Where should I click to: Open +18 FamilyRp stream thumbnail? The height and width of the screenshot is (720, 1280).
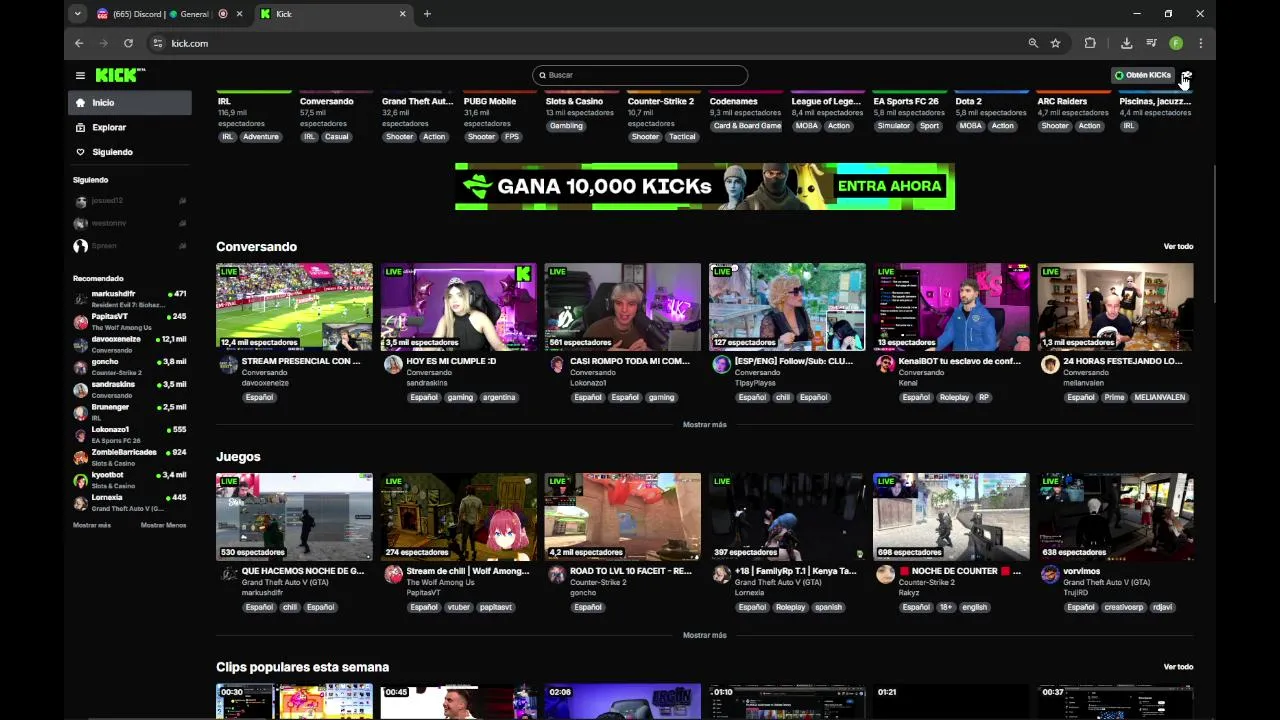(787, 517)
